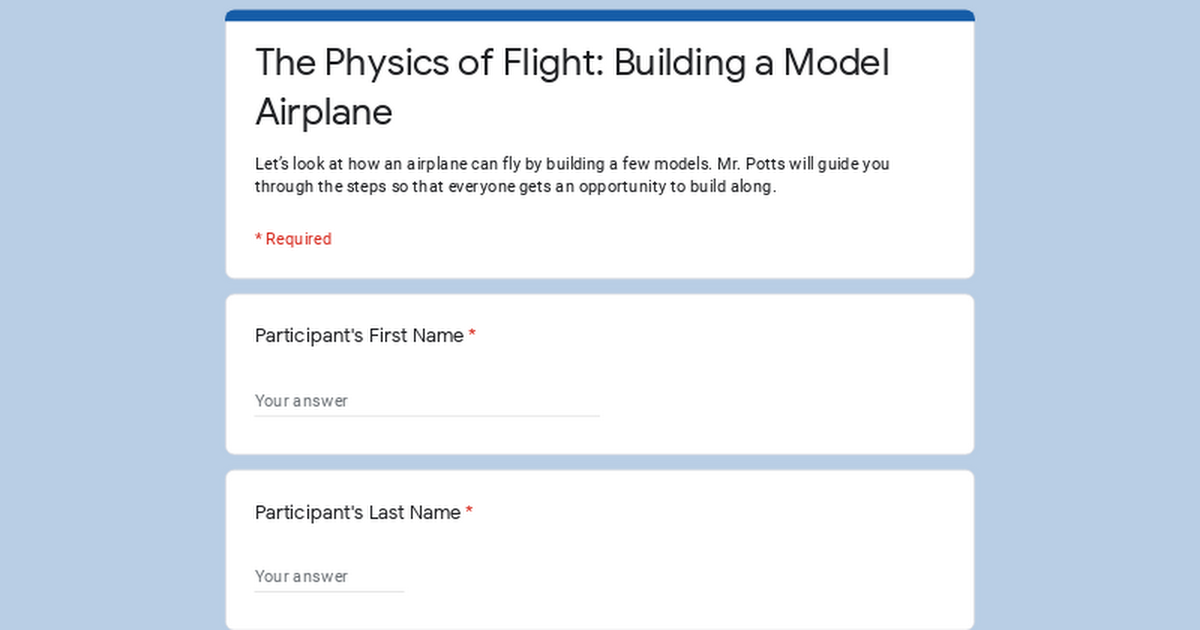Click the word "Model" in the title
1200x630 pixels.
(x=836, y=62)
